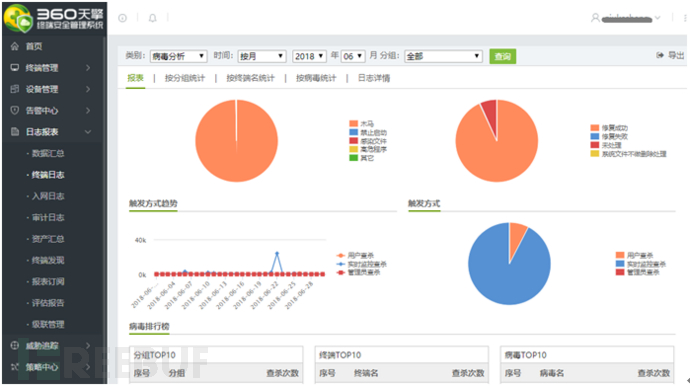Toggle the 未处理 legend swatch
Image resolution: width=690 pixels, height=387 pixels.
595,145
